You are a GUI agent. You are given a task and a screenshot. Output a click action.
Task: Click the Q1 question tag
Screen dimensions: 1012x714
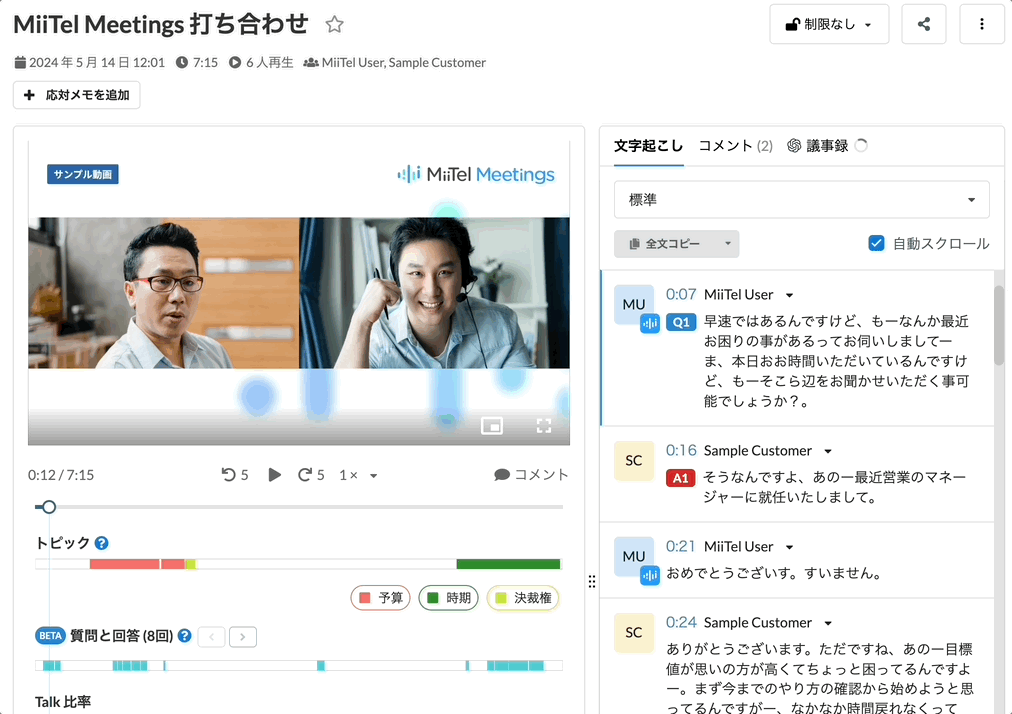681,322
